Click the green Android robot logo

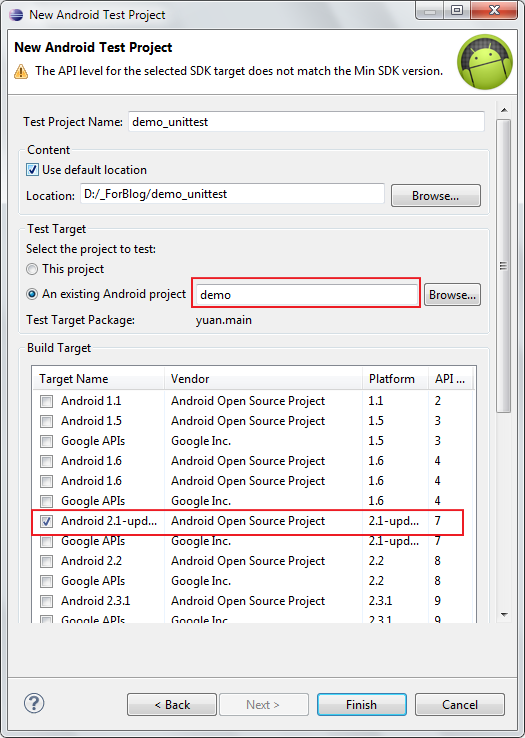click(x=485, y=62)
